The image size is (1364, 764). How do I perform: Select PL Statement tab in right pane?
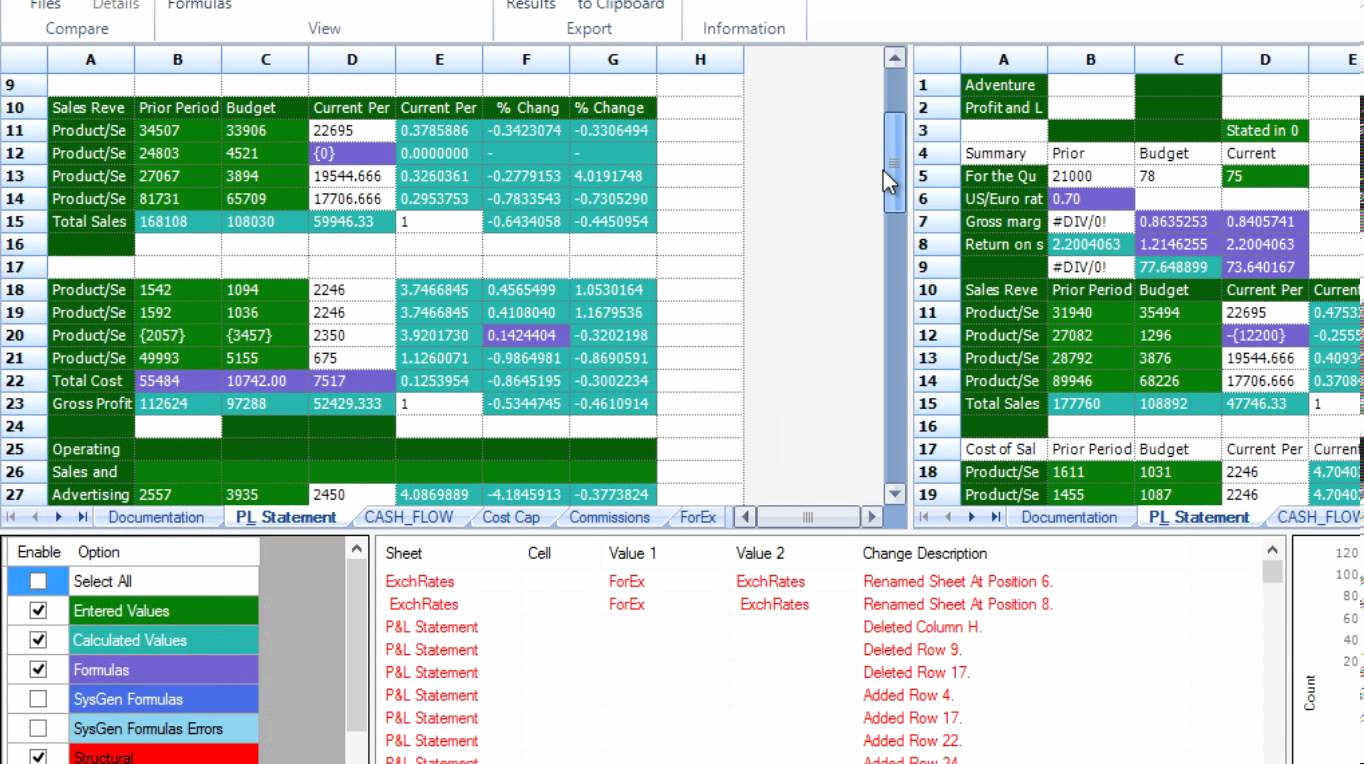tap(1199, 517)
